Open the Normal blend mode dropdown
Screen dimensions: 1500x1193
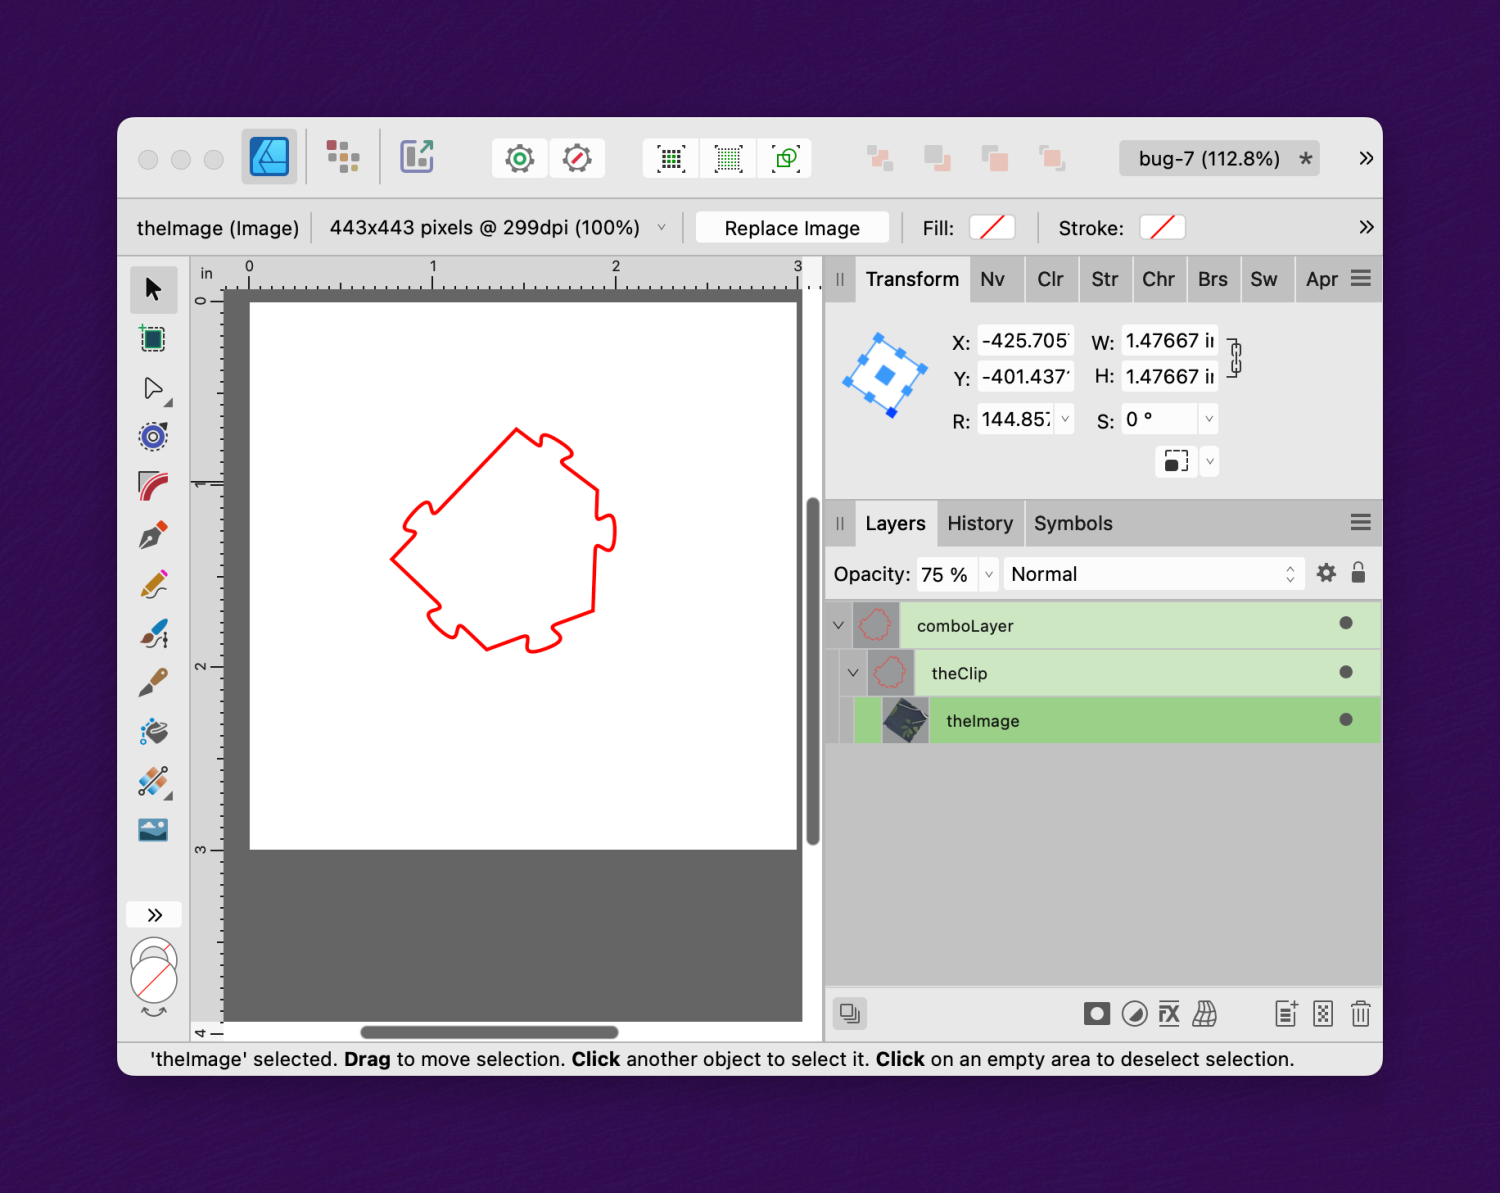(1153, 574)
